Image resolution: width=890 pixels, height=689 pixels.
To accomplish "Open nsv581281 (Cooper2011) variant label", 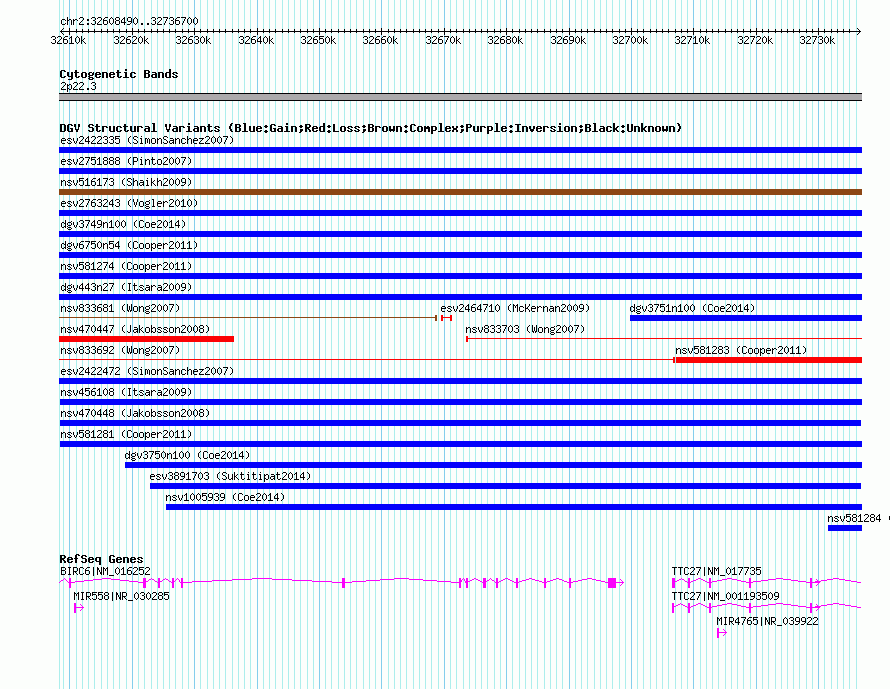I will pyautogui.click(x=126, y=434).
